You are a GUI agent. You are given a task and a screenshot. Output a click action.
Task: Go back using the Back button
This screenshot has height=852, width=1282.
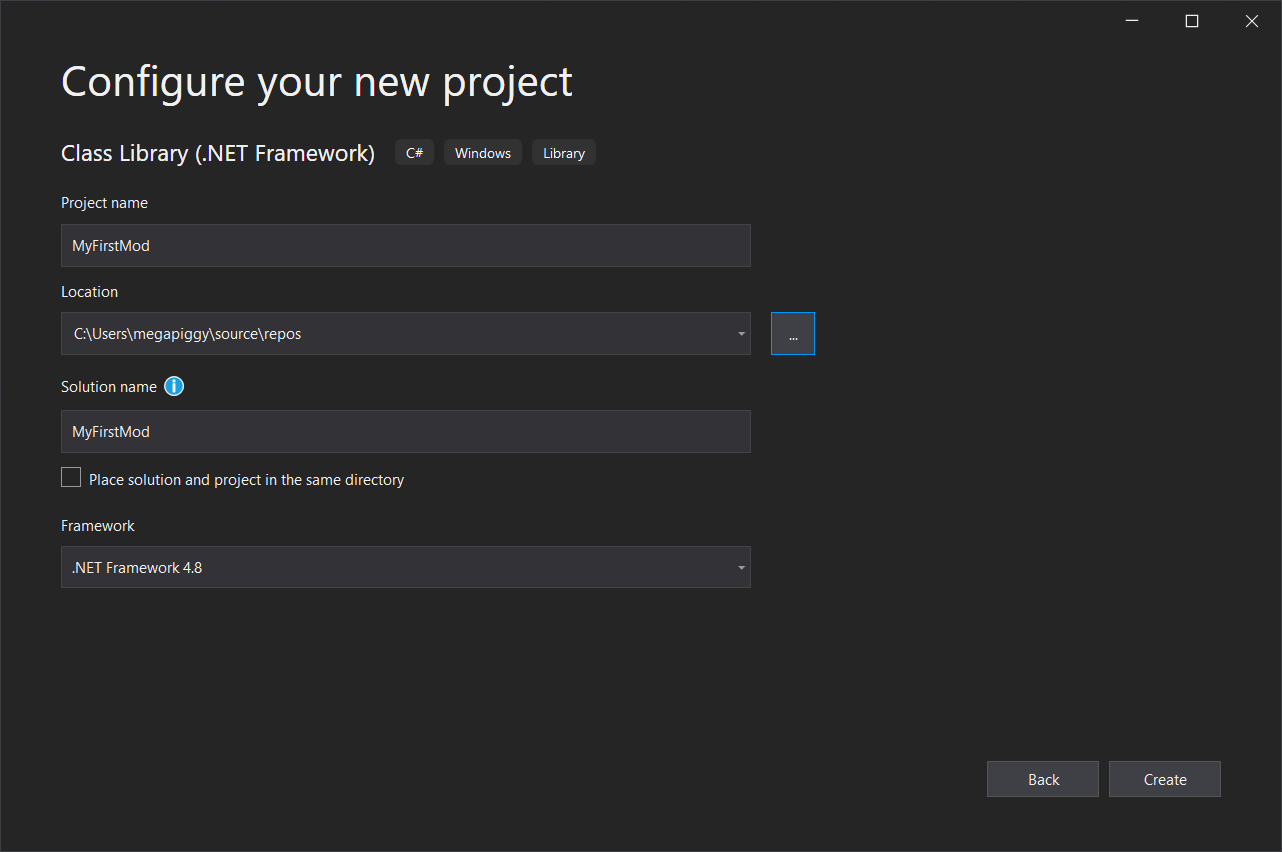click(1042, 779)
